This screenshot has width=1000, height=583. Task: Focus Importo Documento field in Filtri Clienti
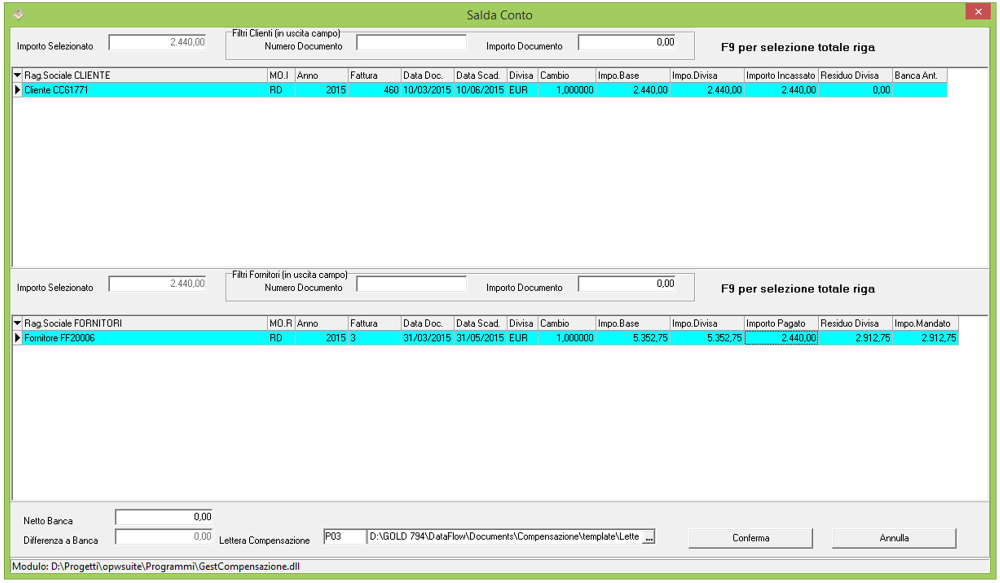[x=627, y=43]
